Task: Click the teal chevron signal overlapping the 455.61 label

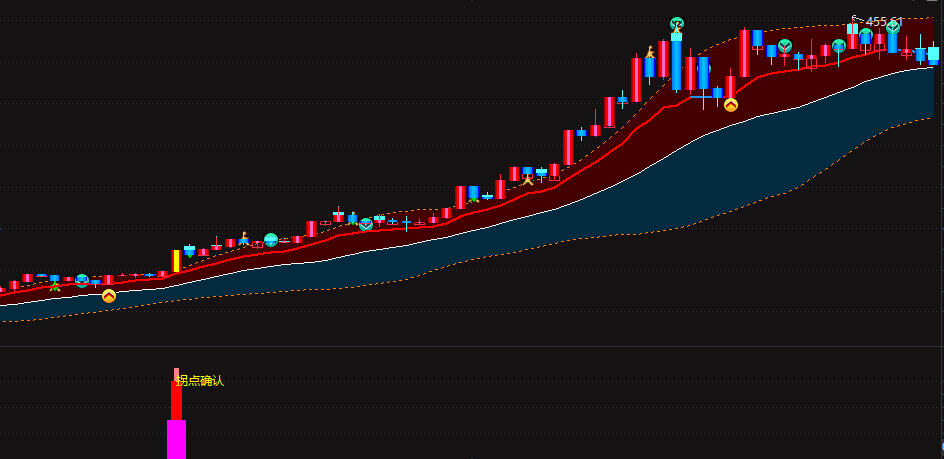Action: pyautogui.click(x=893, y=27)
